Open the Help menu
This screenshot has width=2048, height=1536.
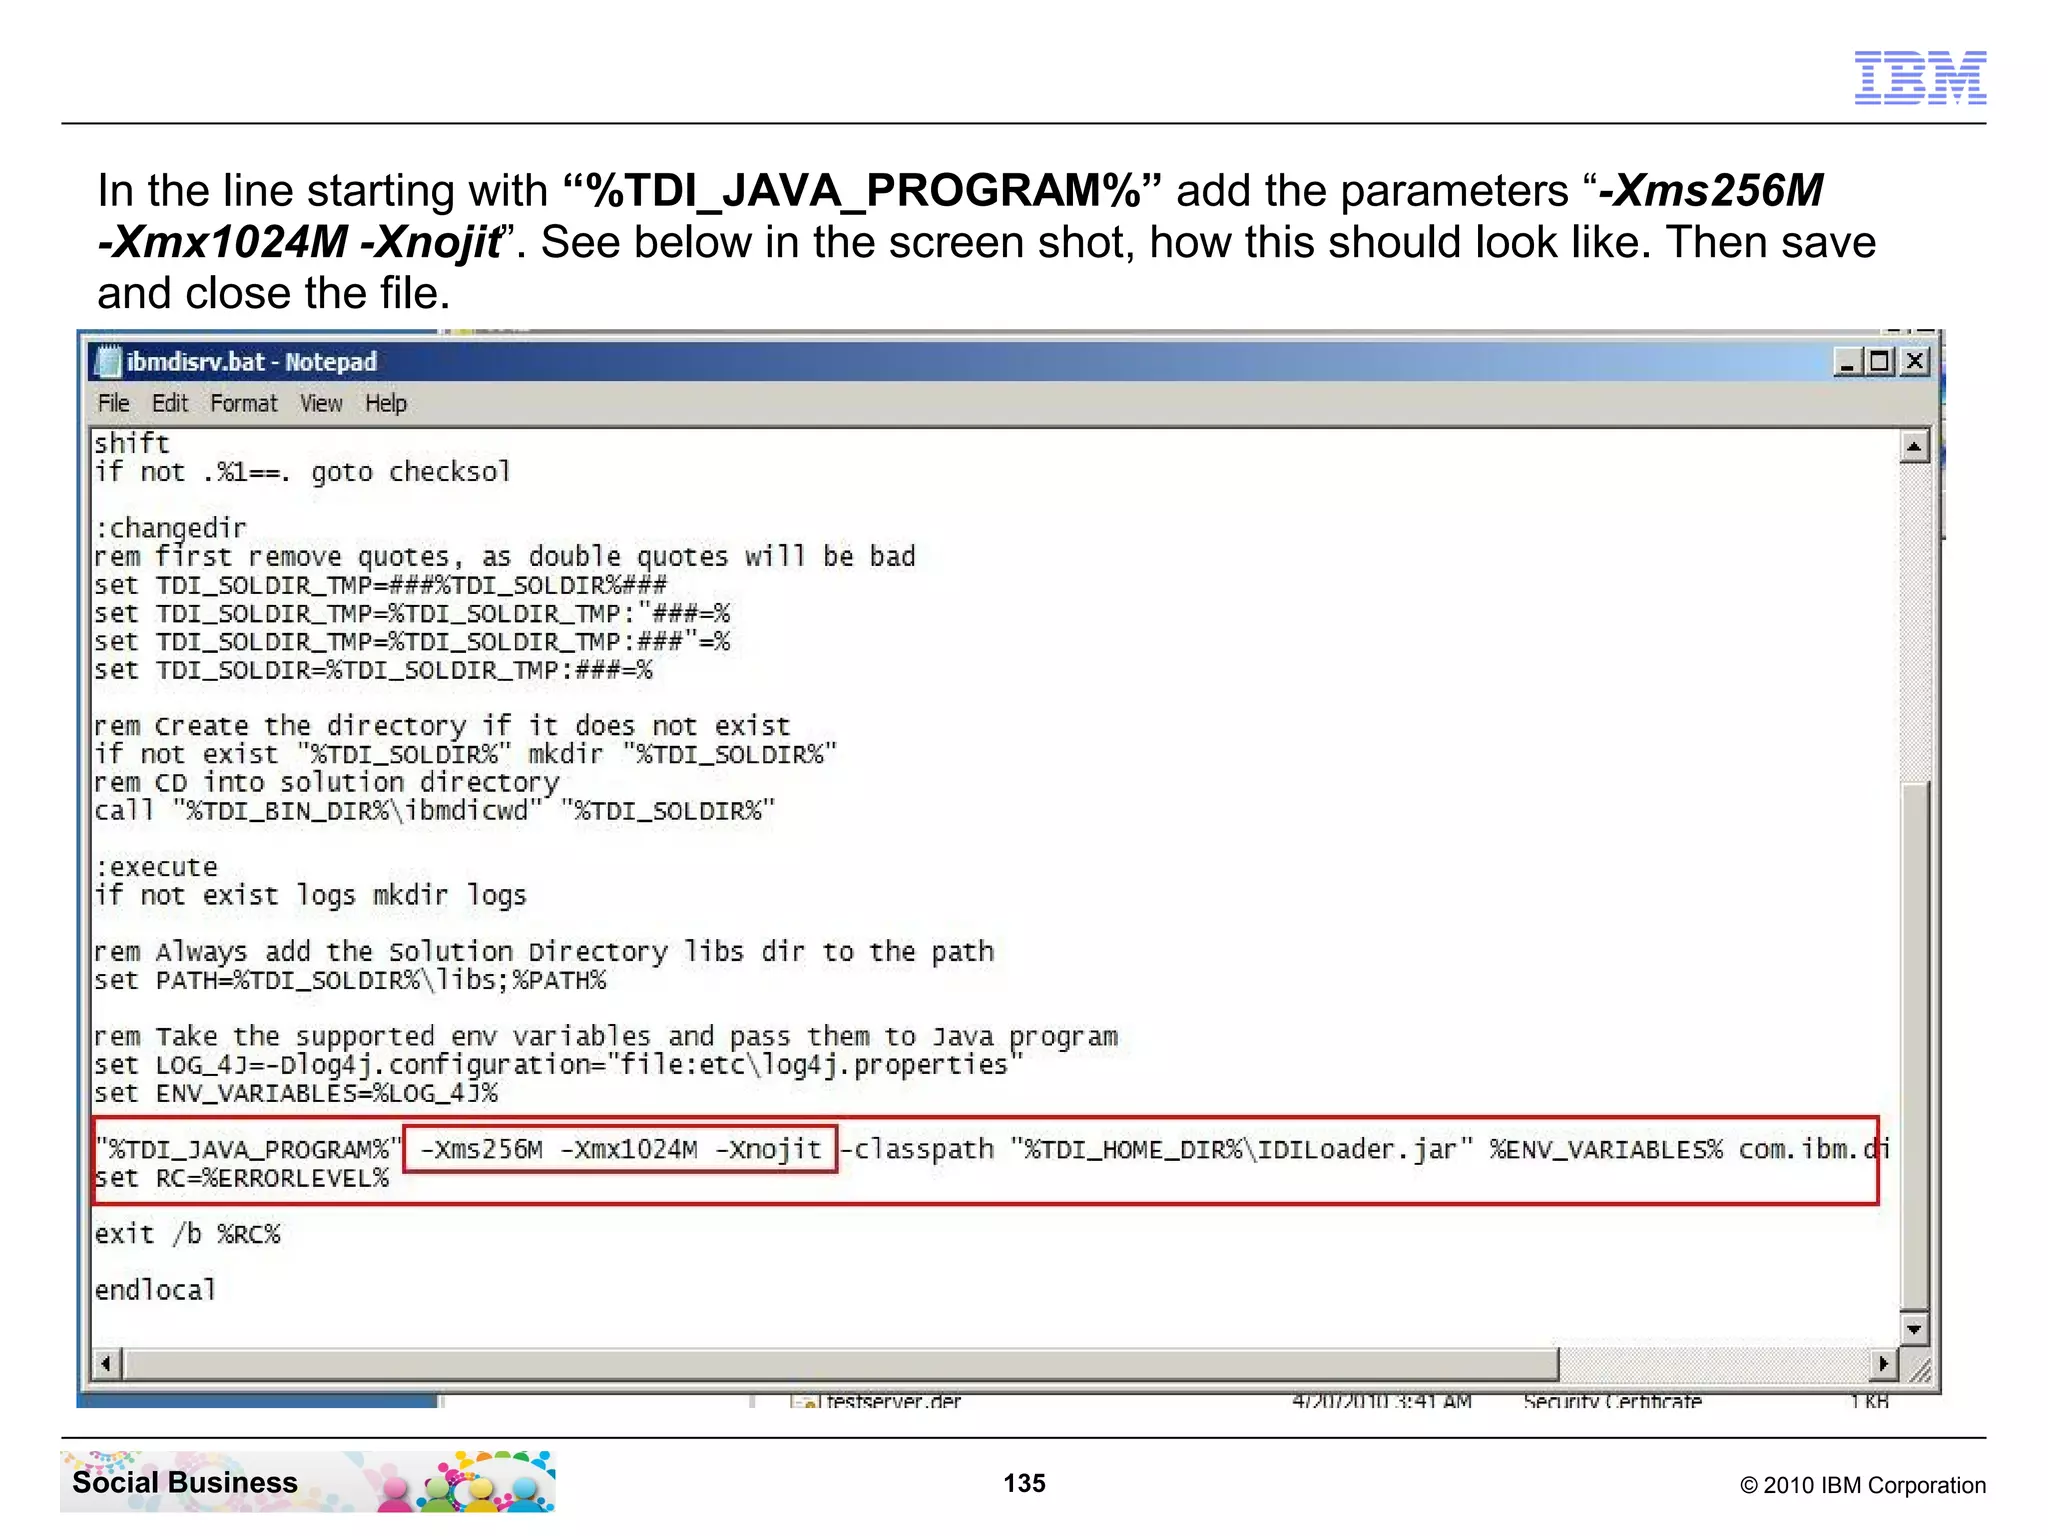[385, 403]
